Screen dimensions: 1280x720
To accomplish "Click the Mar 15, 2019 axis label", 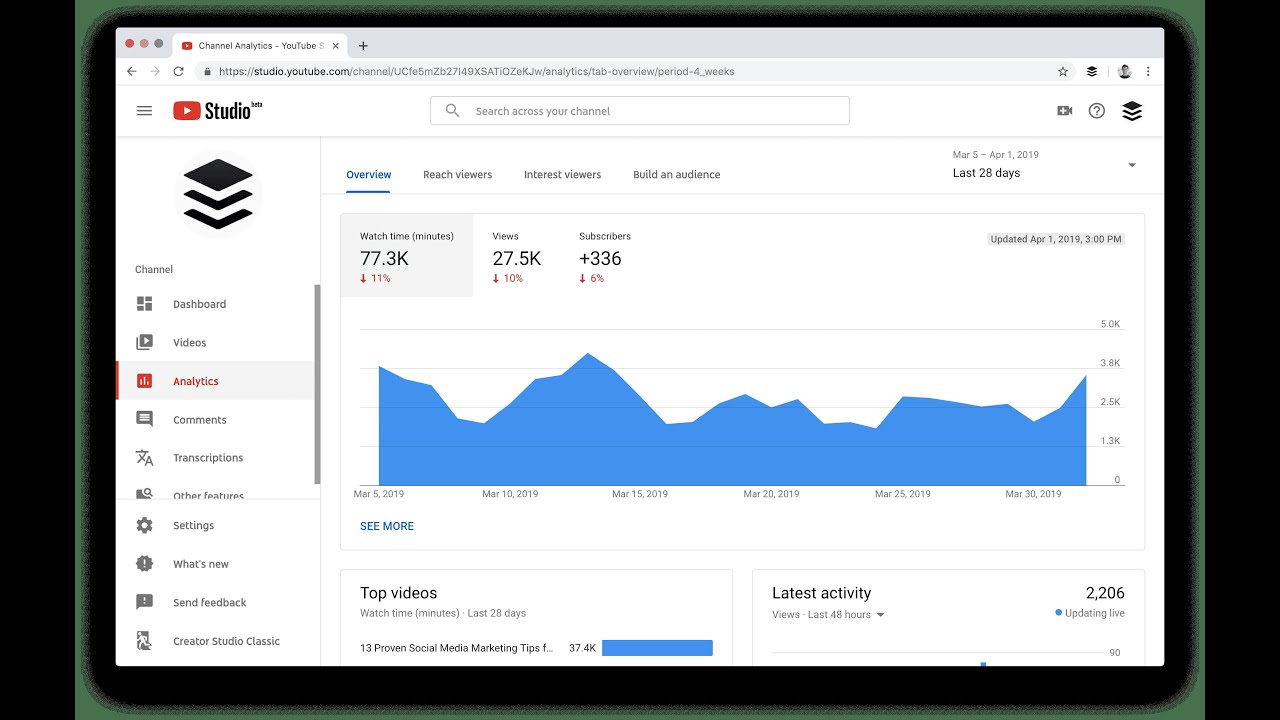I will tap(640, 494).
